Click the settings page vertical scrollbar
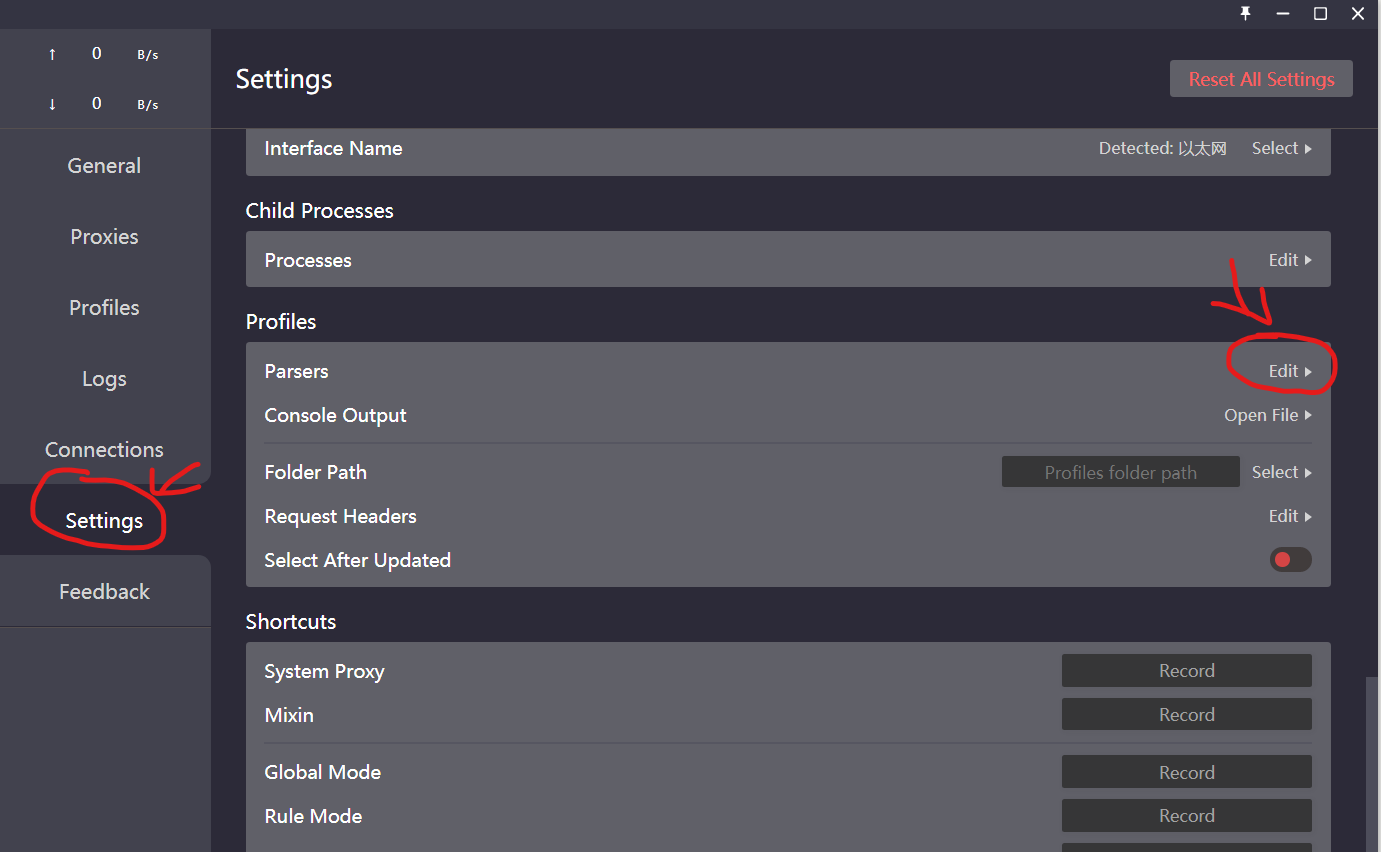 click(x=1372, y=764)
